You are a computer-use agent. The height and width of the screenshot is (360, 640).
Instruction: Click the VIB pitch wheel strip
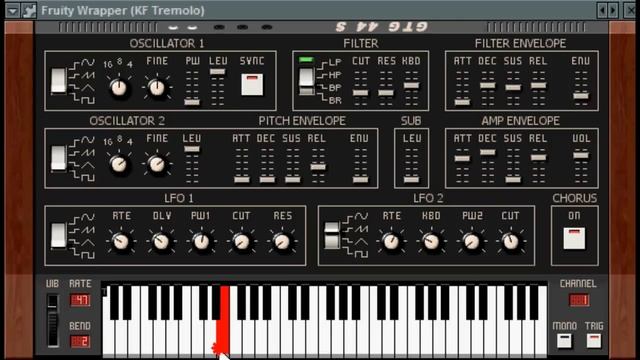(53, 320)
